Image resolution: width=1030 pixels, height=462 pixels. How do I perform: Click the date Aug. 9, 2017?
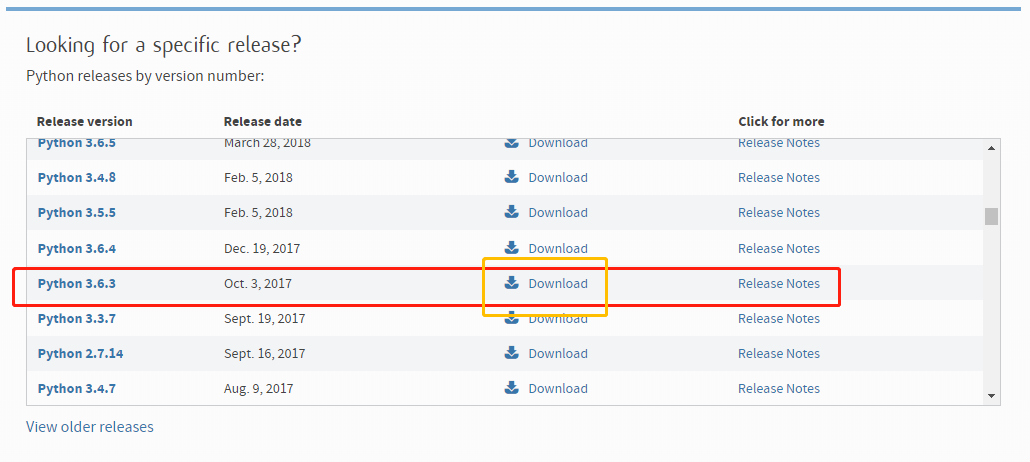tap(258, 388)
